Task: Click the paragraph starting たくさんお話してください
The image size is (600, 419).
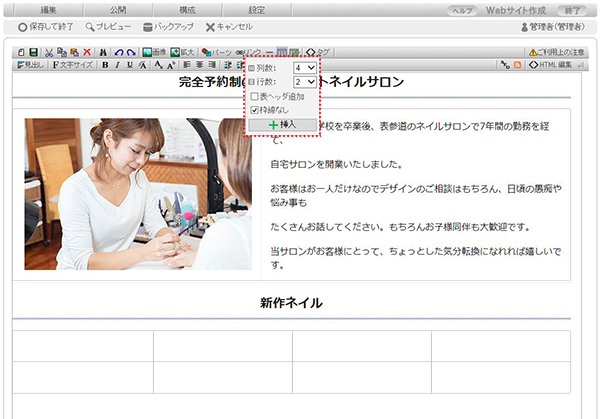Action: click(400, 227)
